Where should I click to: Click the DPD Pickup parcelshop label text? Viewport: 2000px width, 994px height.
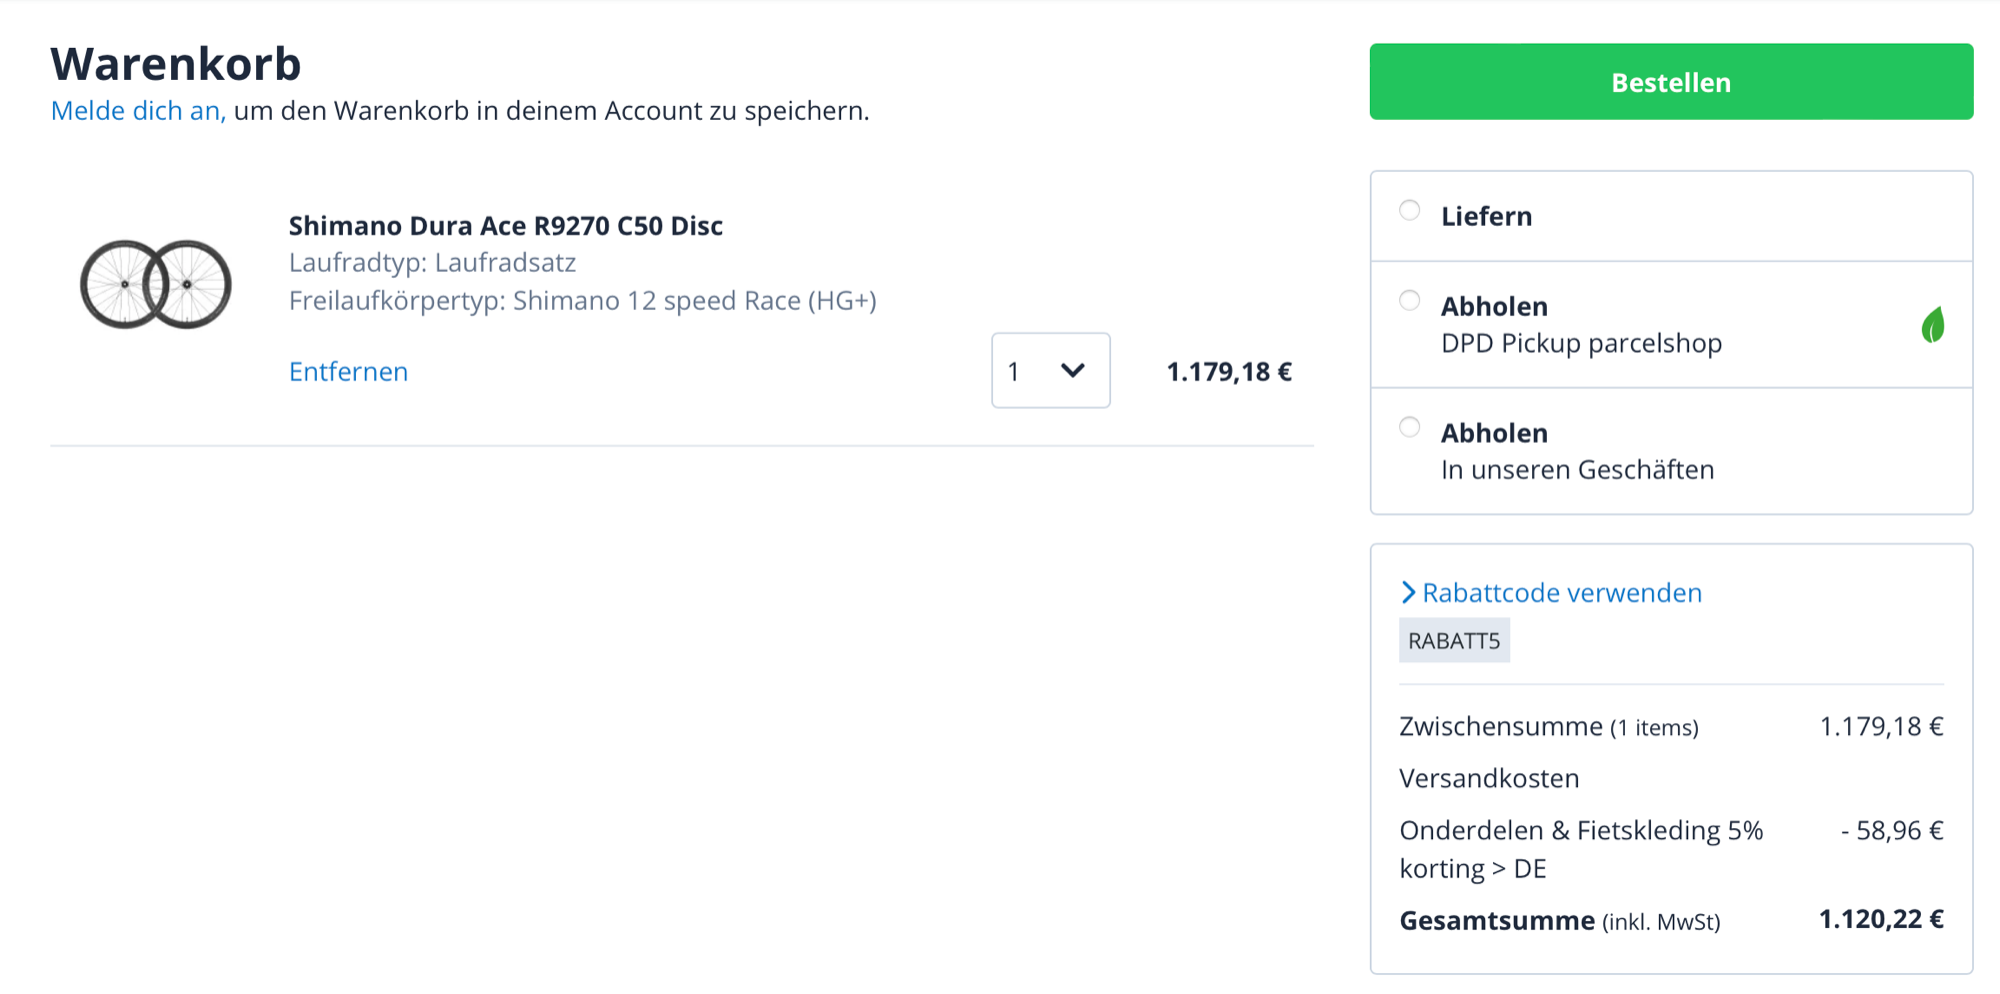[x=1581, y=344]
